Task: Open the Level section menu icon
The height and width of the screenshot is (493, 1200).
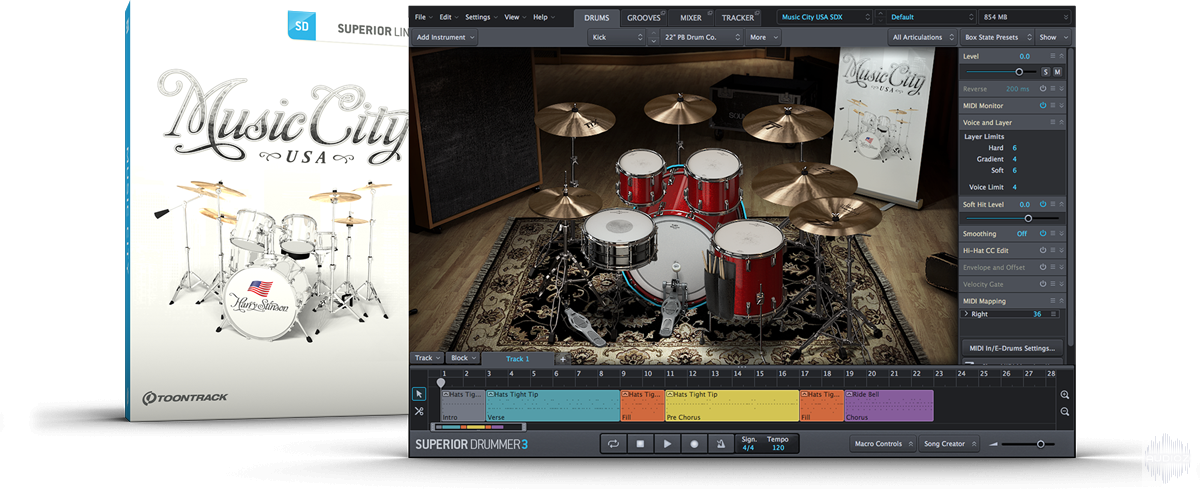Action: [x=1051, y=57]
